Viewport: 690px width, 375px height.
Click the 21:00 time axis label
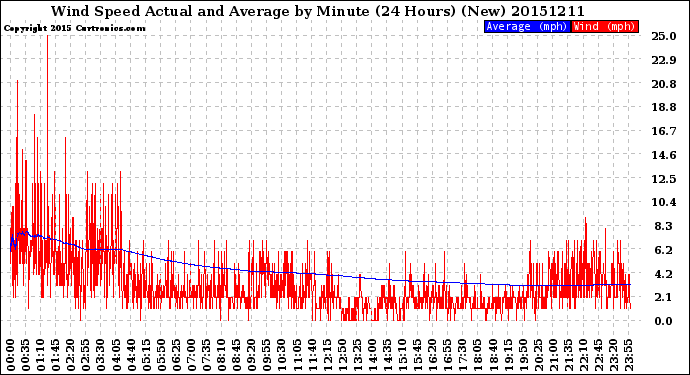pos(554,355)
